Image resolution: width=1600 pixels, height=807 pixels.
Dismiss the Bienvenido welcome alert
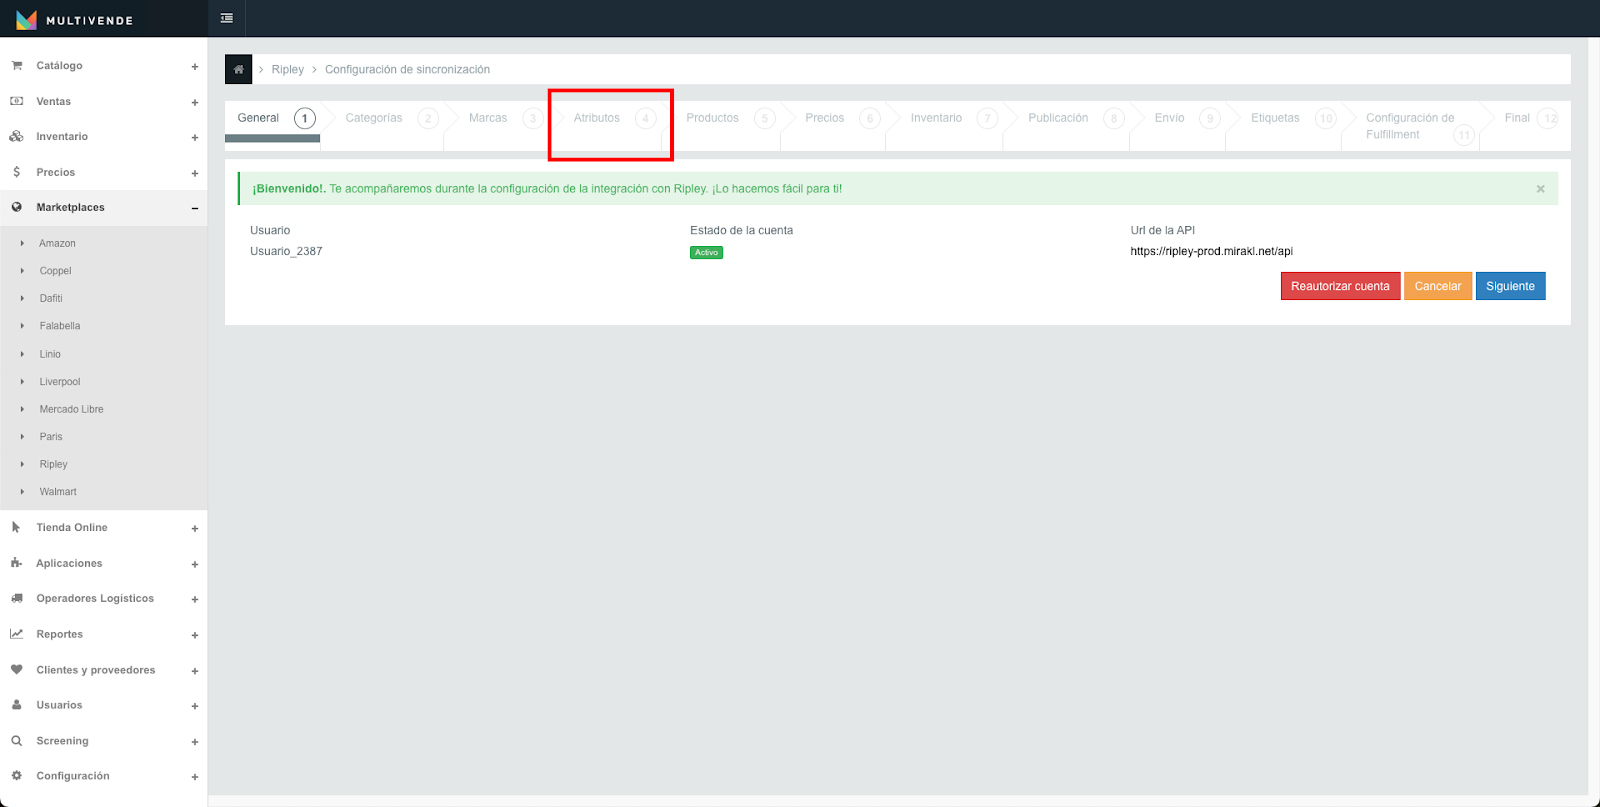coord(1540,189)
